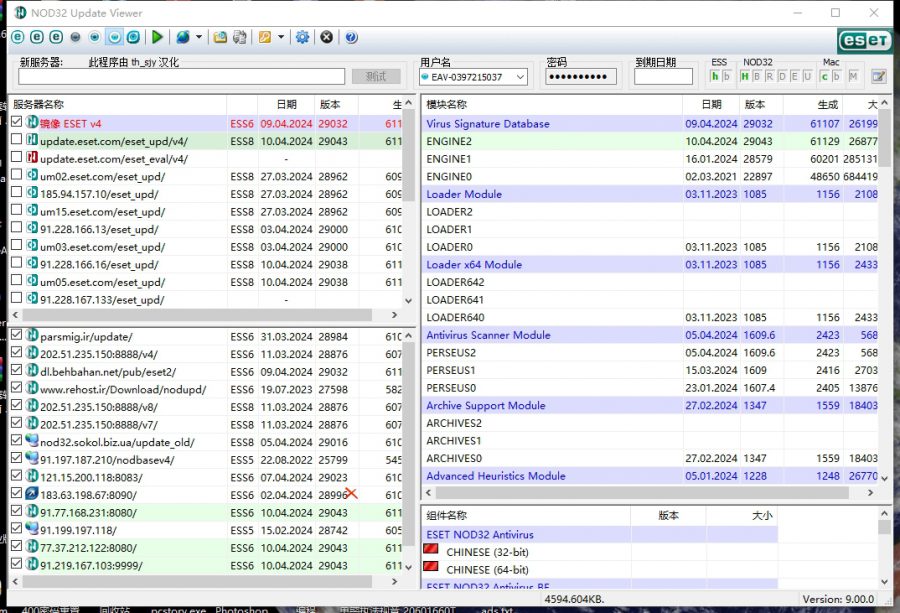This screenshot has width=900, height=613.
Task: Uncheck the parsmig.ir/update/ checkbox
Action: tap(16, 335)
